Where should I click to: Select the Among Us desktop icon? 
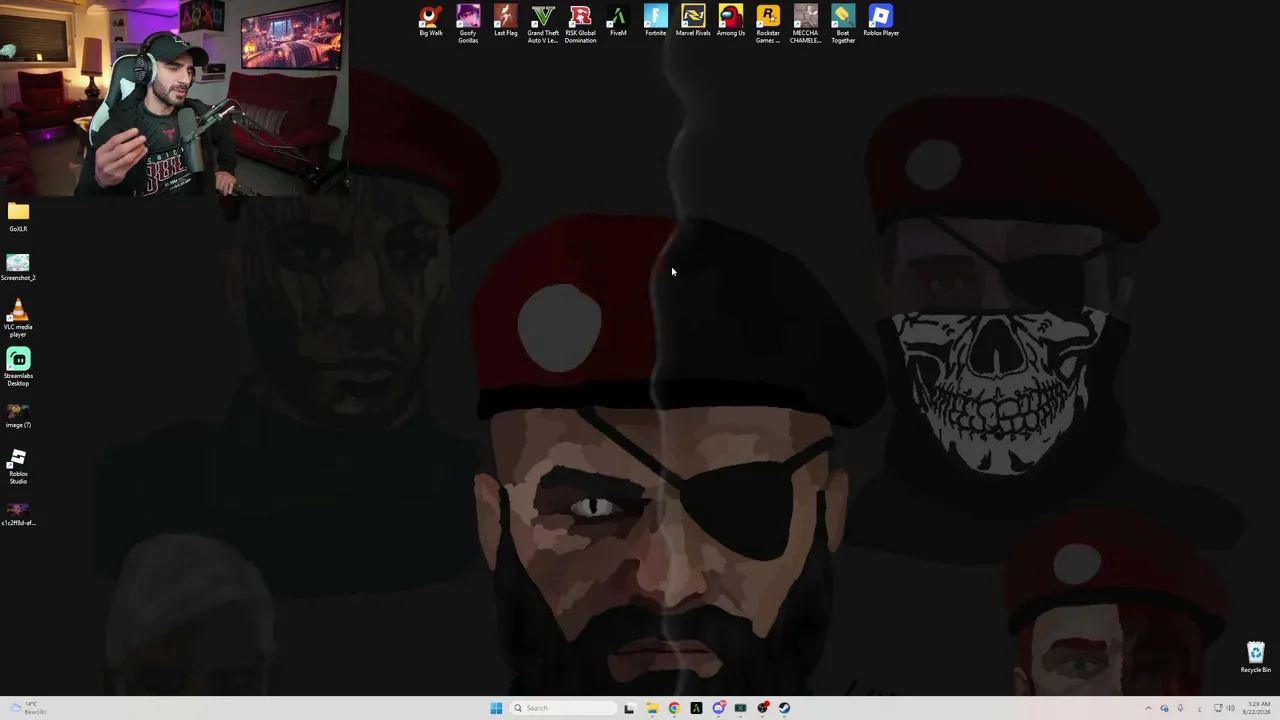731,21
